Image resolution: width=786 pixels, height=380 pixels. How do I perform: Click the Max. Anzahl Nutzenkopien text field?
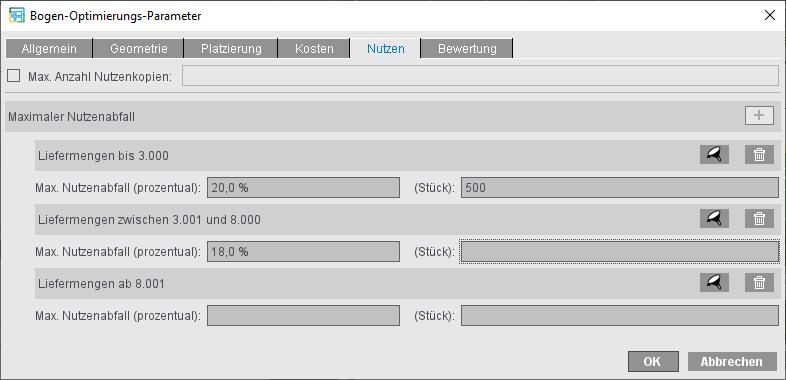480,76
